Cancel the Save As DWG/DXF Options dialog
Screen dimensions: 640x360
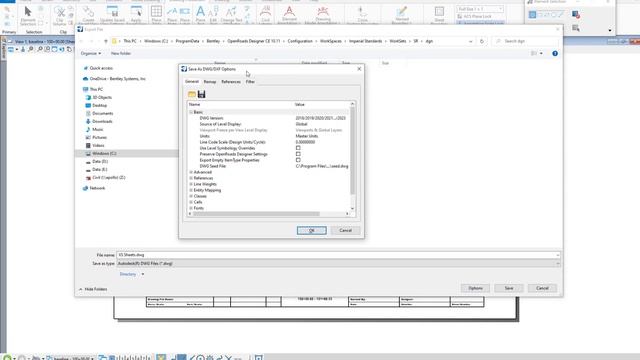pyautogui.click(x=345, y=231)
